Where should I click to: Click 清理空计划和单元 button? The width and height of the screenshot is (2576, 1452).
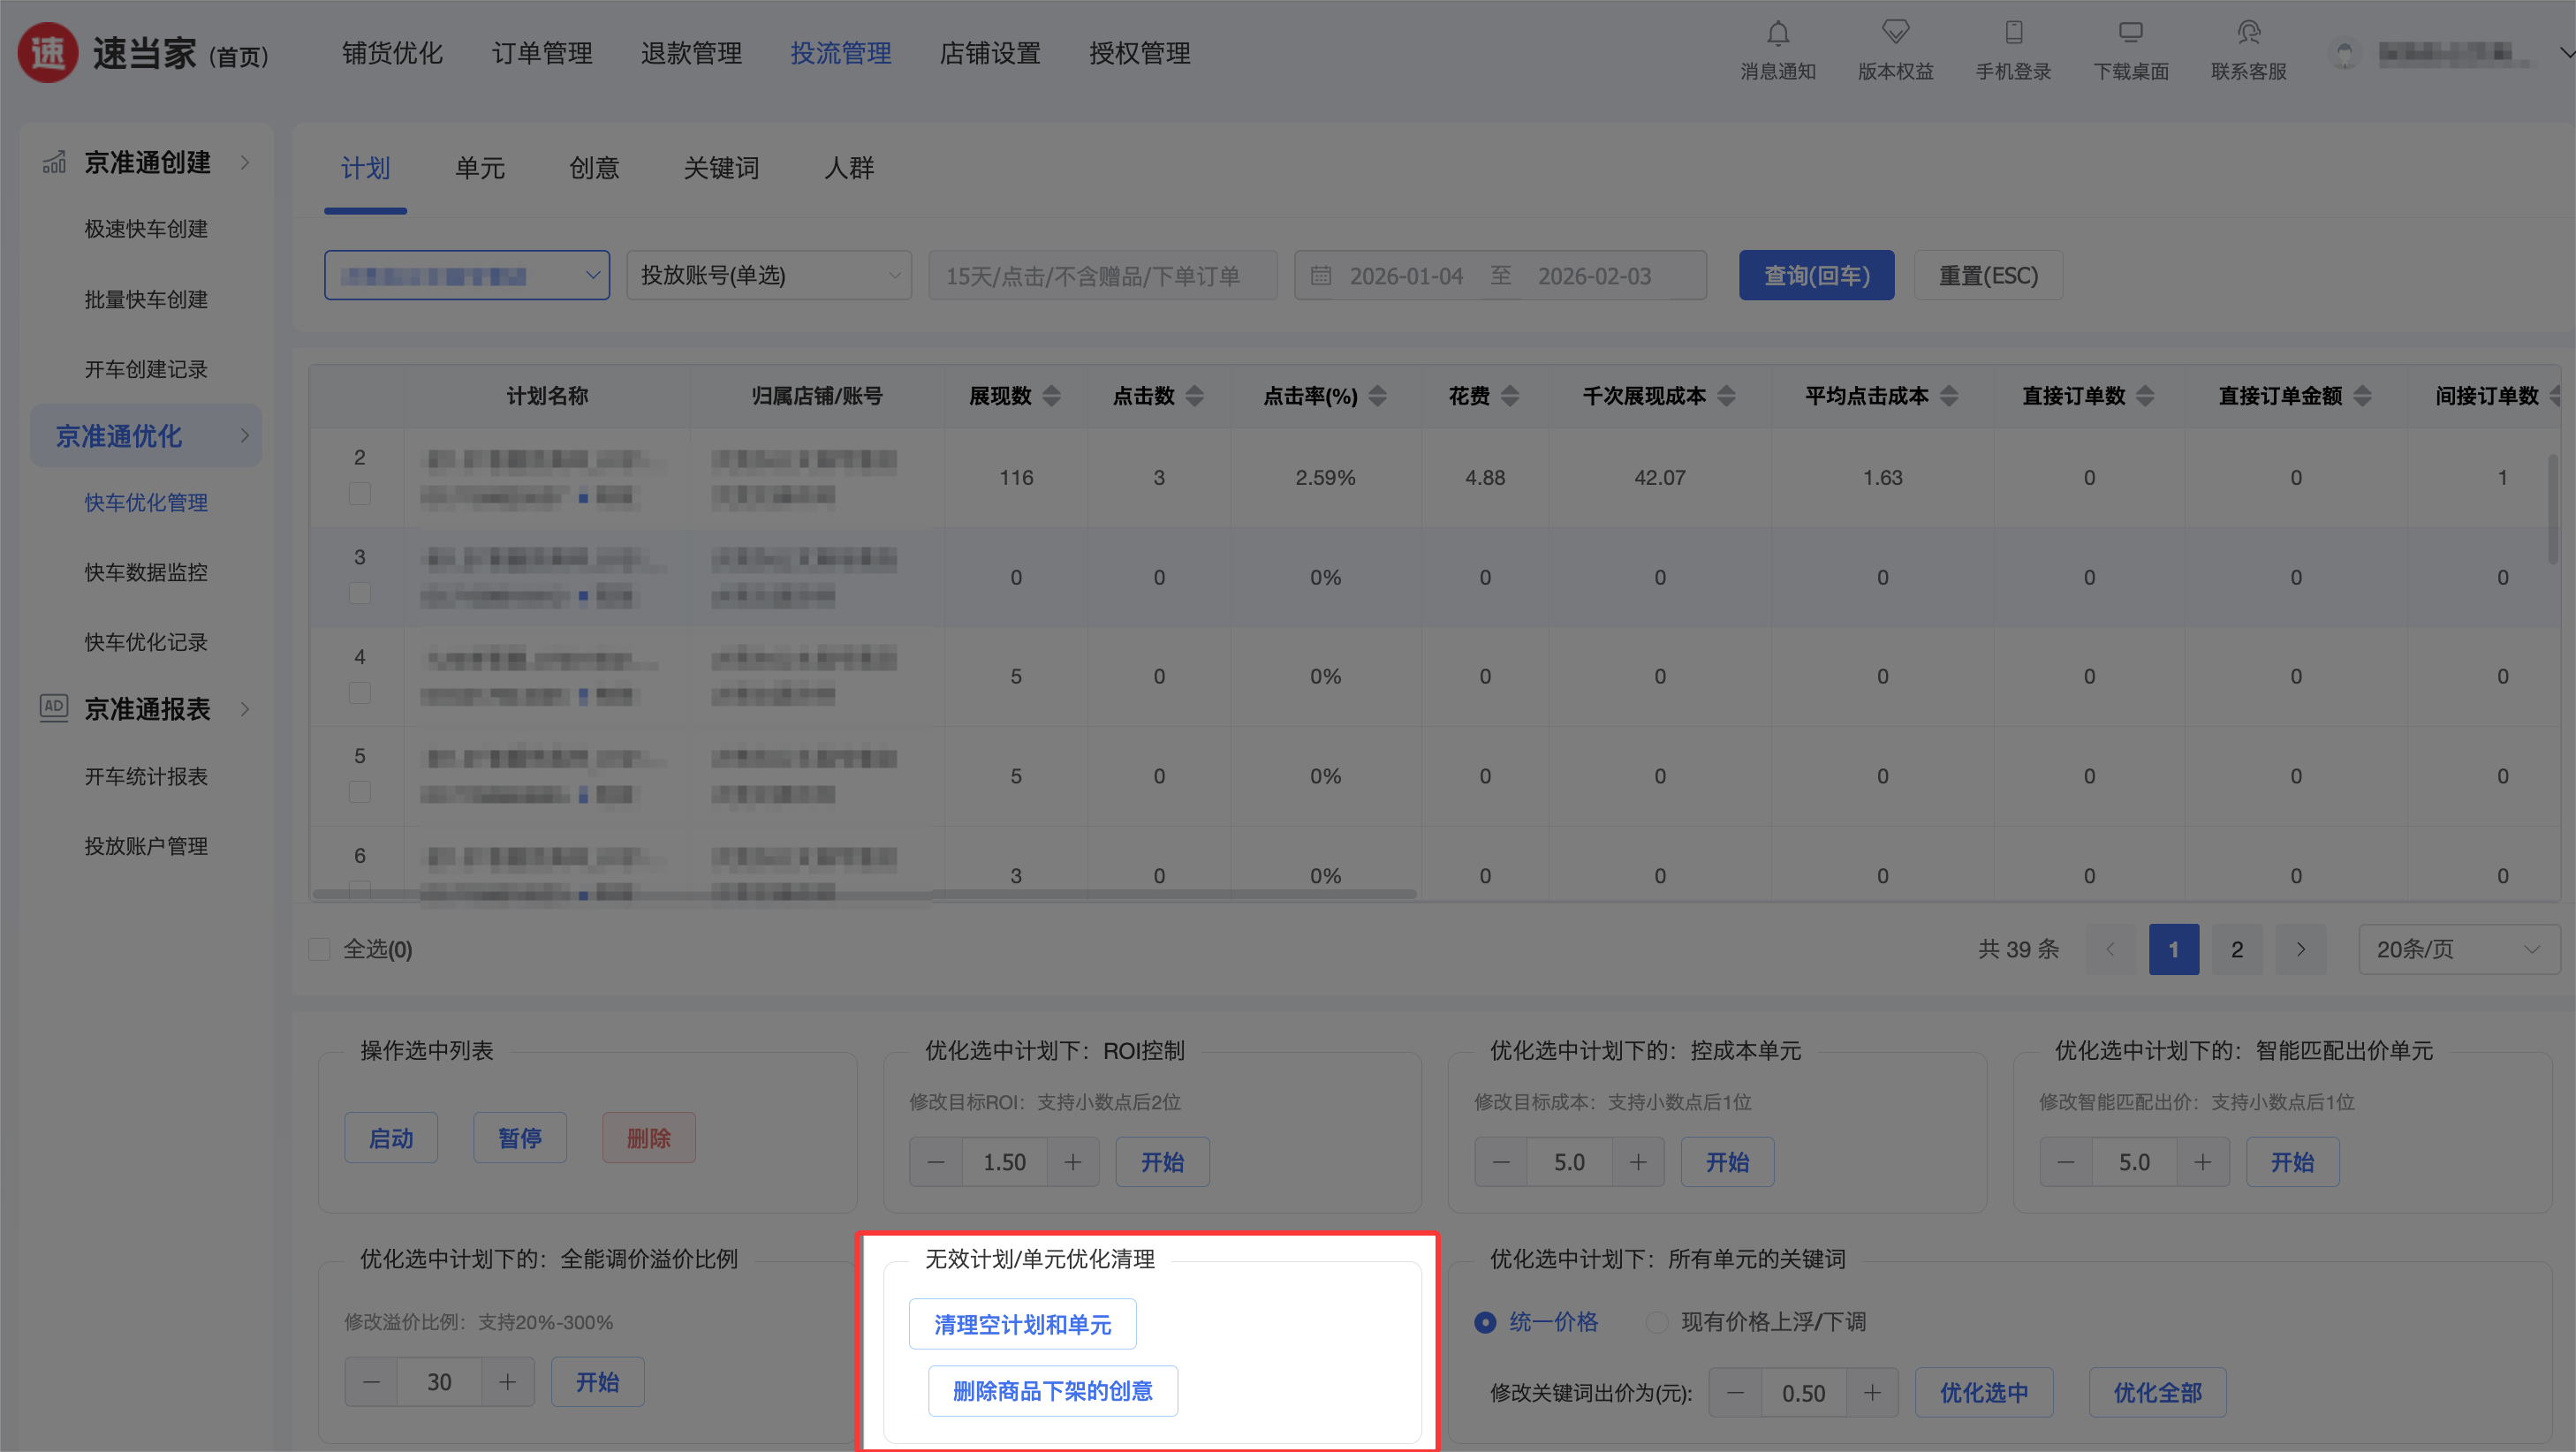pyautogui.click(x=1022, y=1324)
